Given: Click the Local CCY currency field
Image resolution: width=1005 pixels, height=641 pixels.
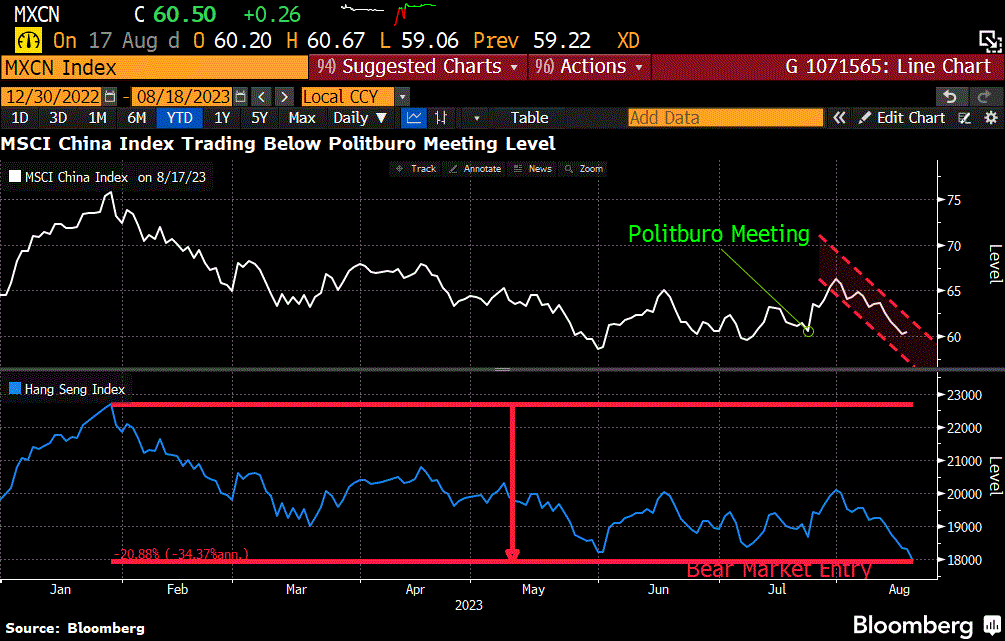Looking at the screenshot, I should [x=348, y=97].
